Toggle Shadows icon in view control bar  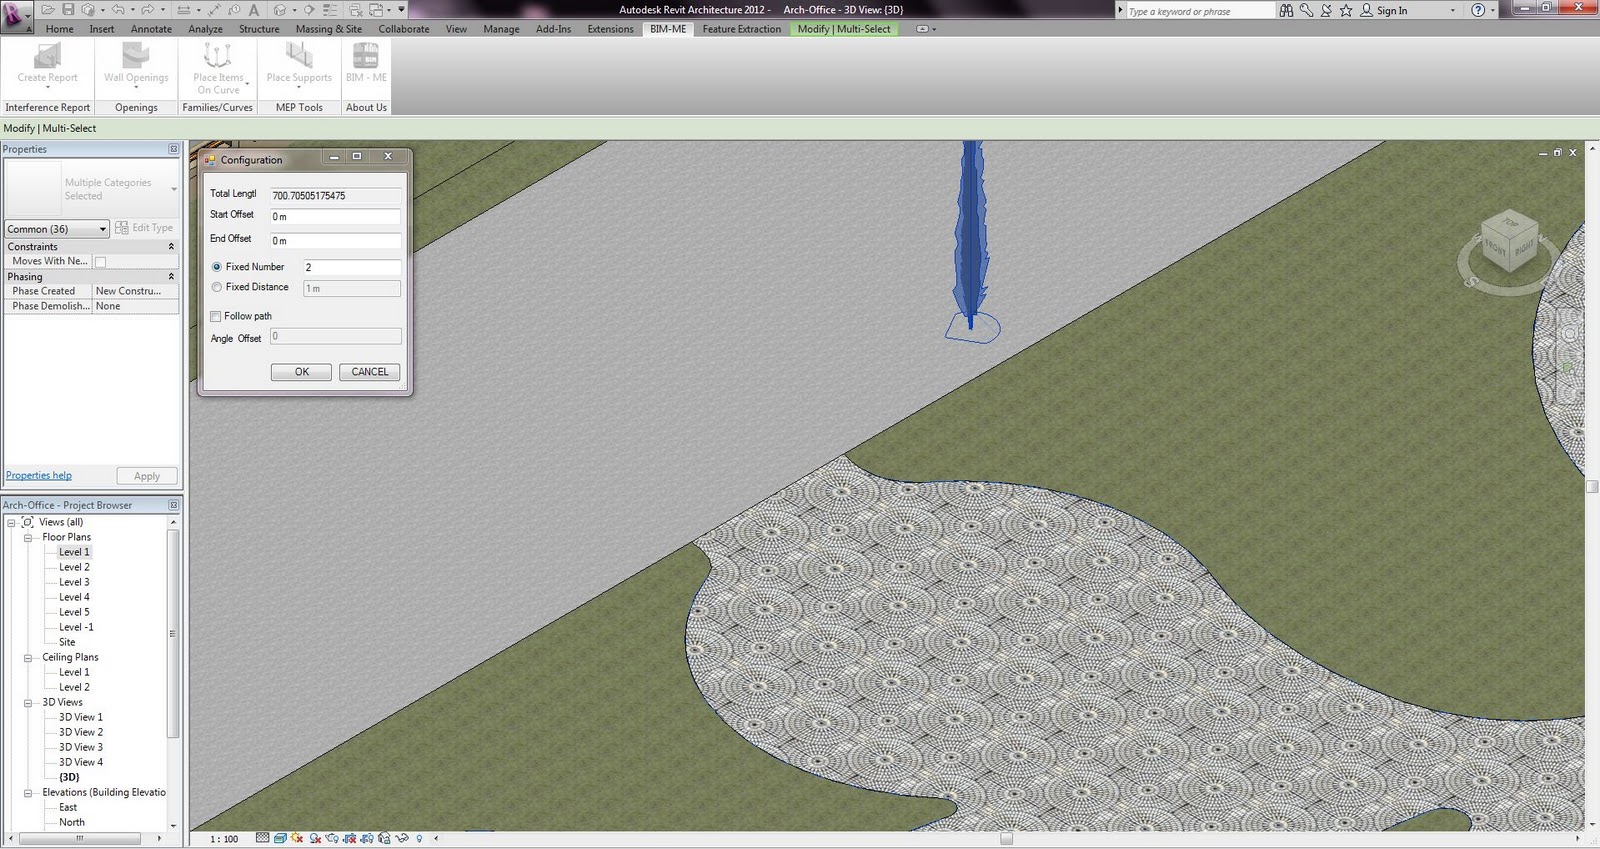[315, 838]
